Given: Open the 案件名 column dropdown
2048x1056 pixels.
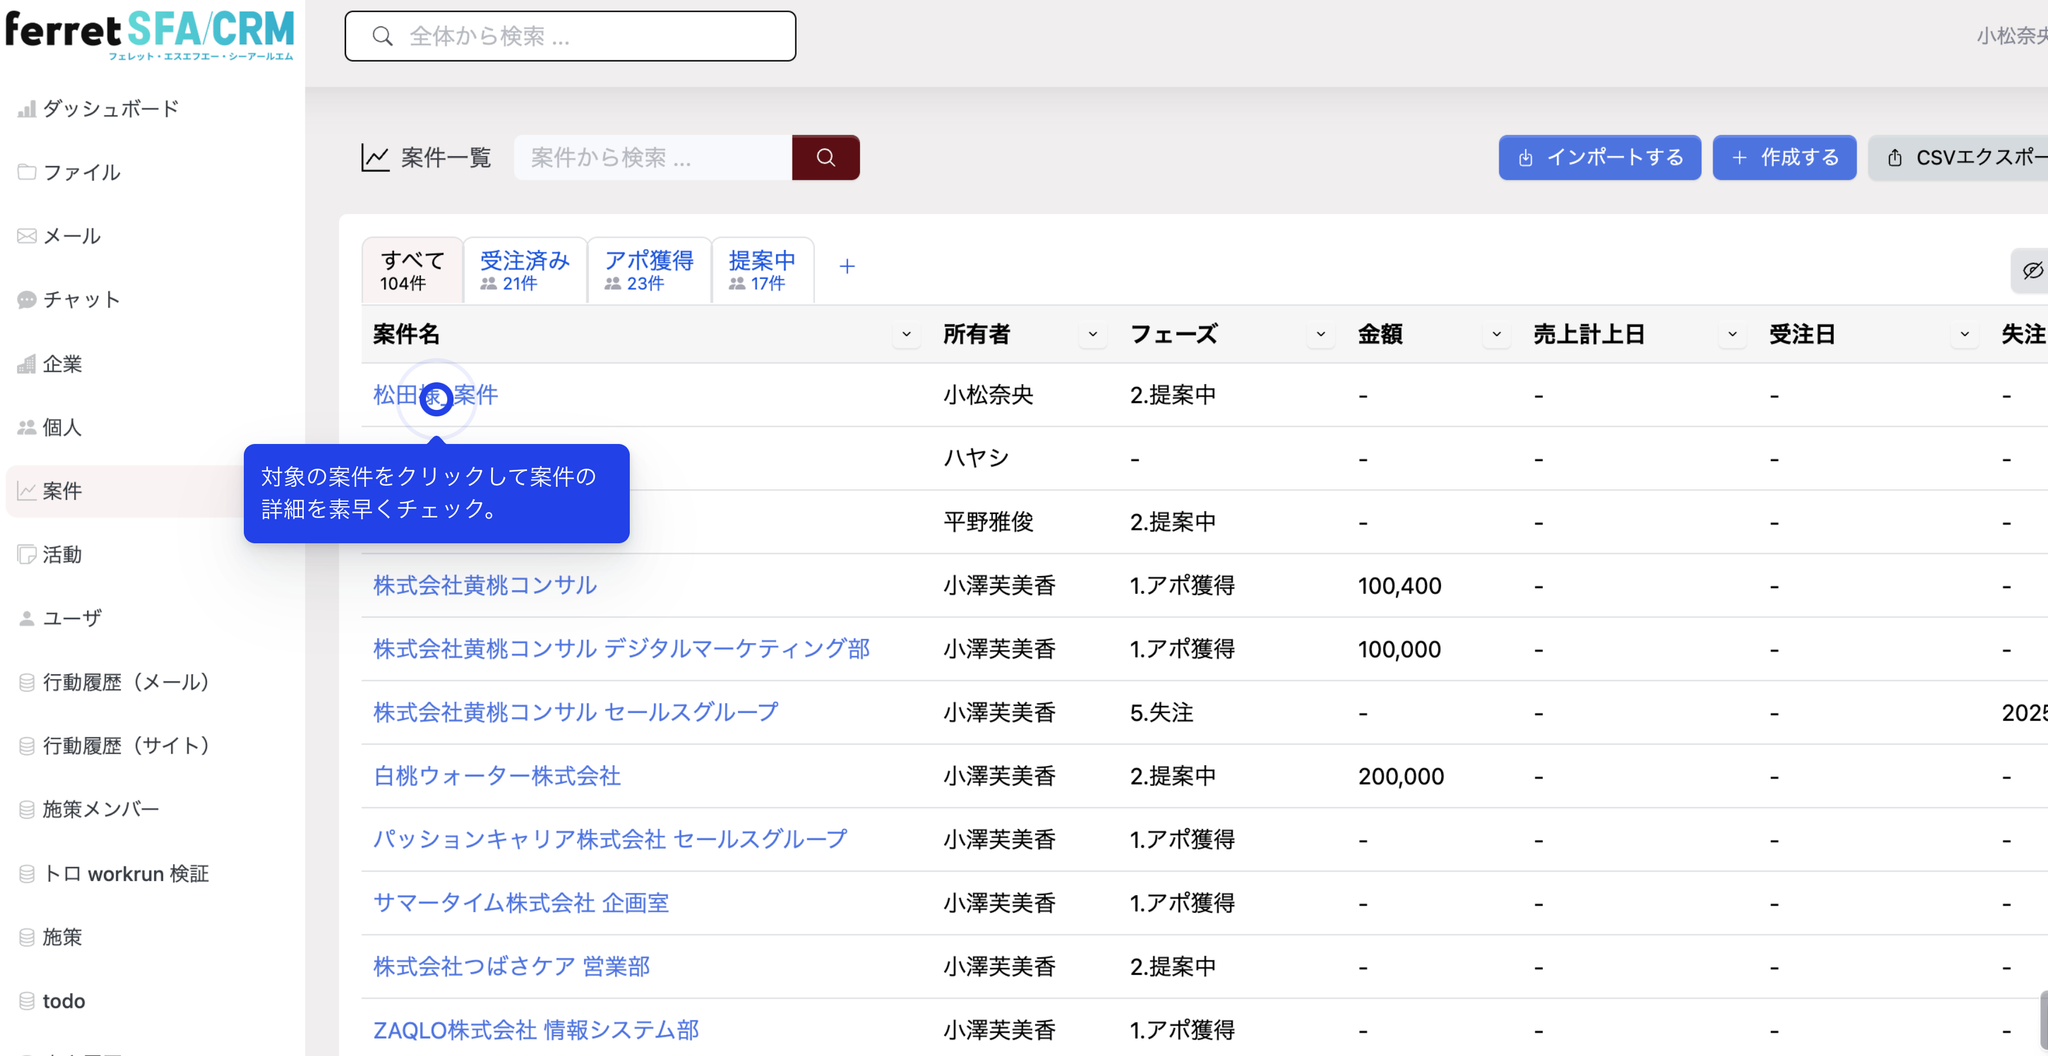Looking at the screenshot, I should pos(906,334).
